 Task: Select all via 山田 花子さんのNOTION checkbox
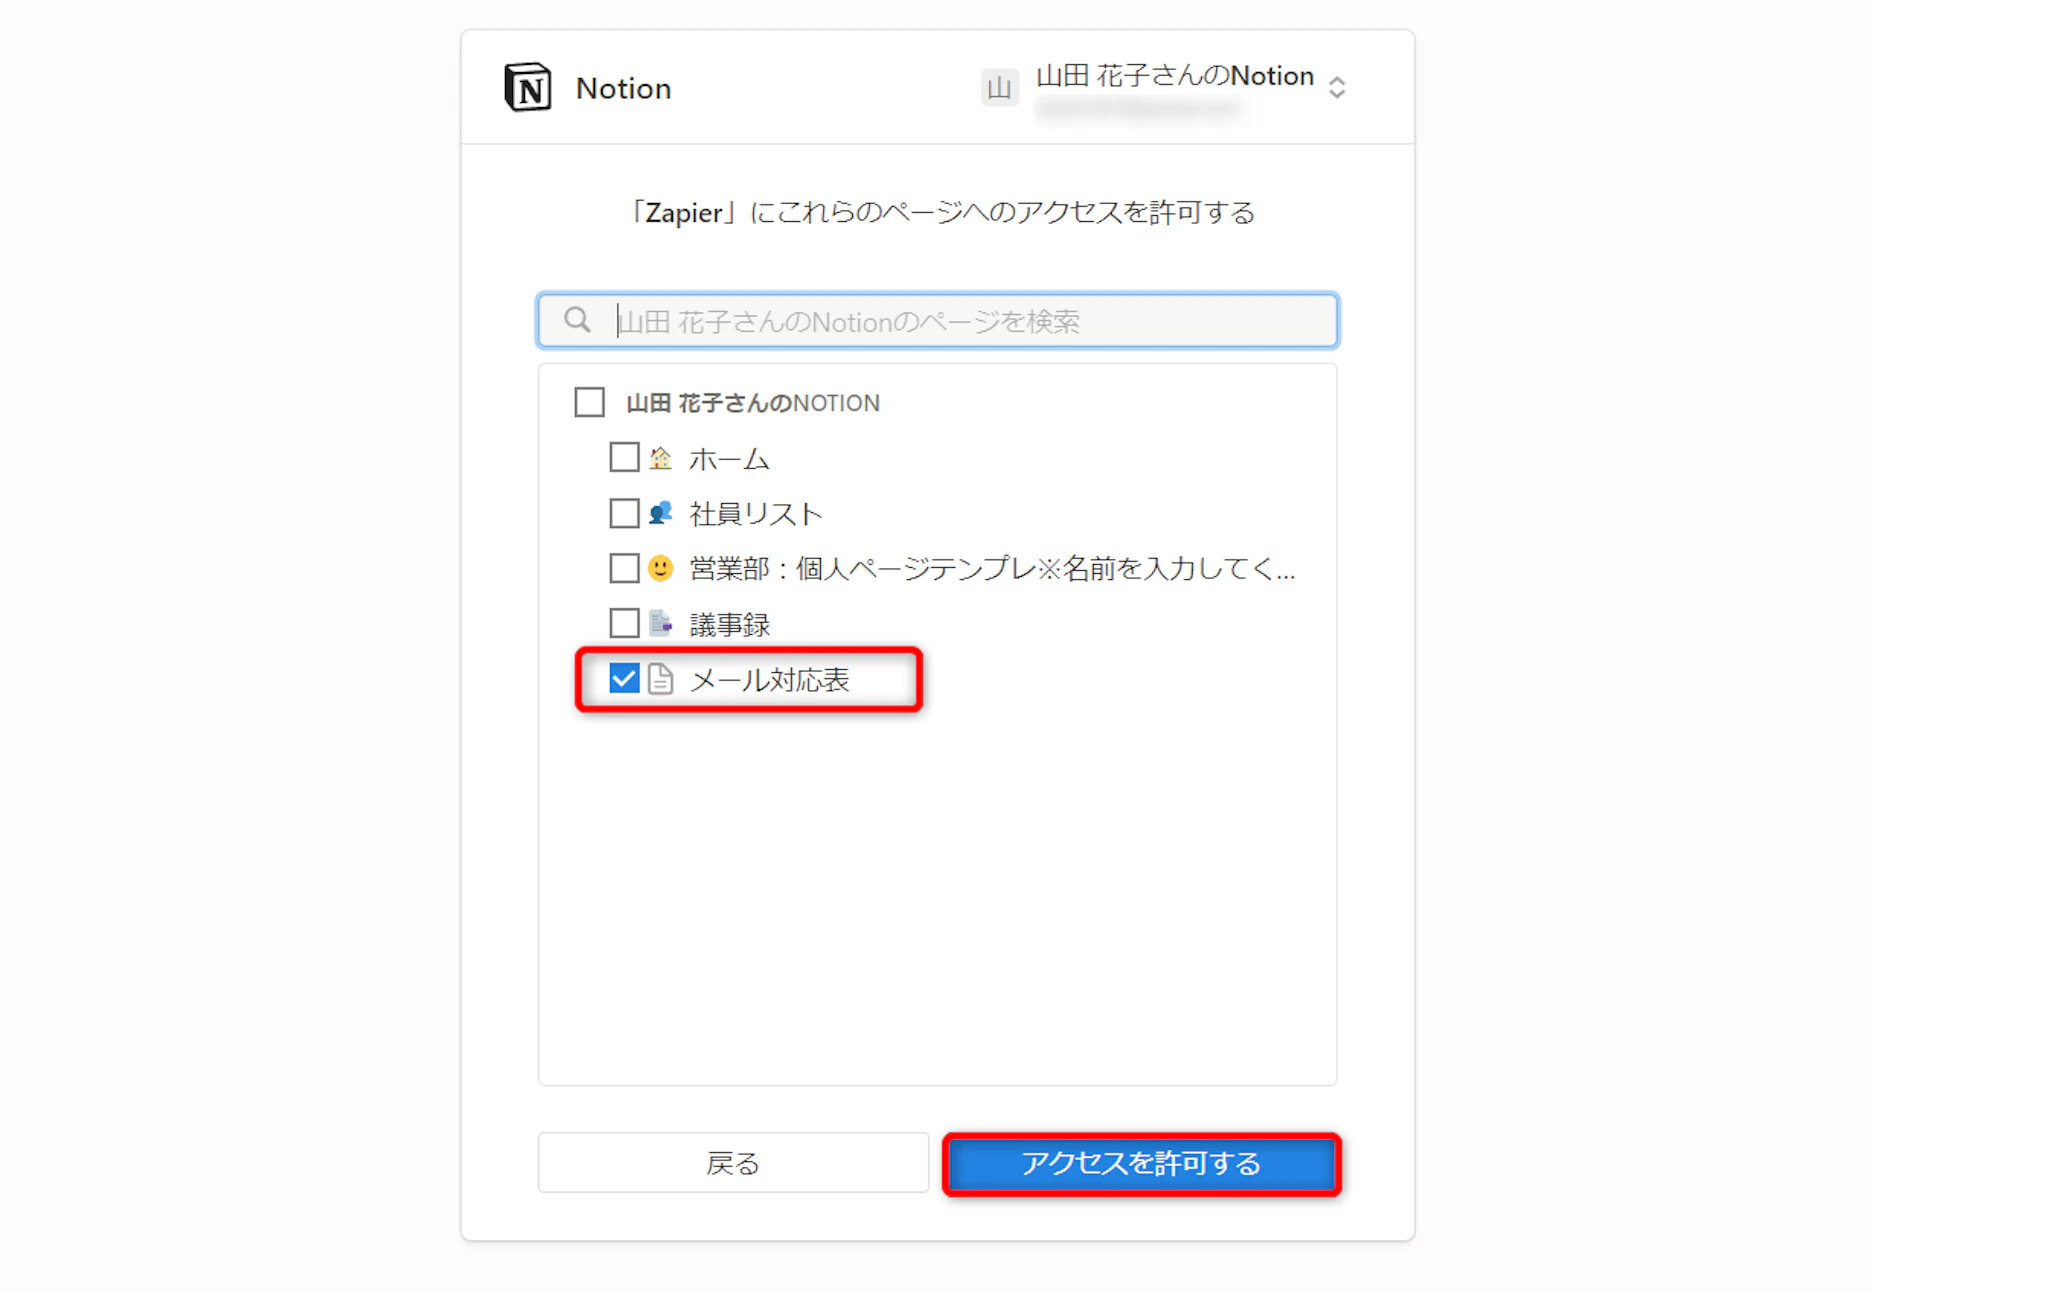(589, 402)
